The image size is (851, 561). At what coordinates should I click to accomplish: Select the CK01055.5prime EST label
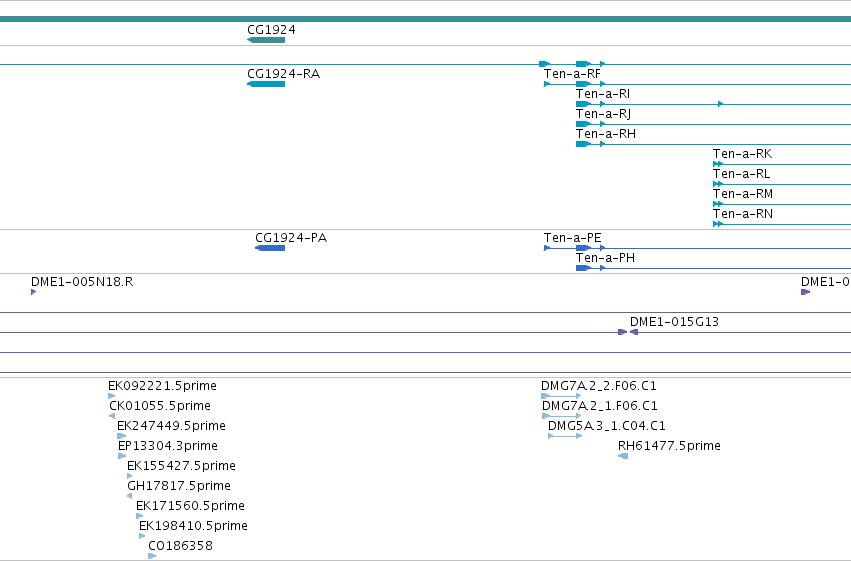point(160,406)
